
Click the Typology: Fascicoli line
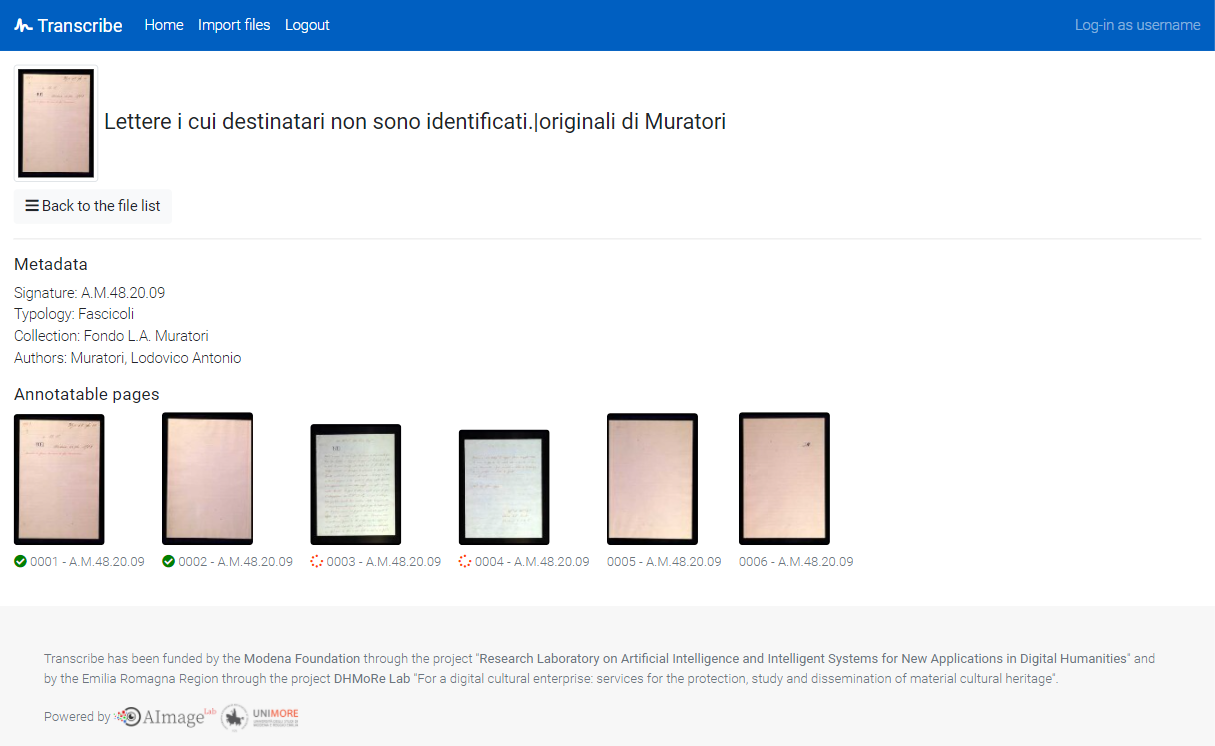point(74,314)
